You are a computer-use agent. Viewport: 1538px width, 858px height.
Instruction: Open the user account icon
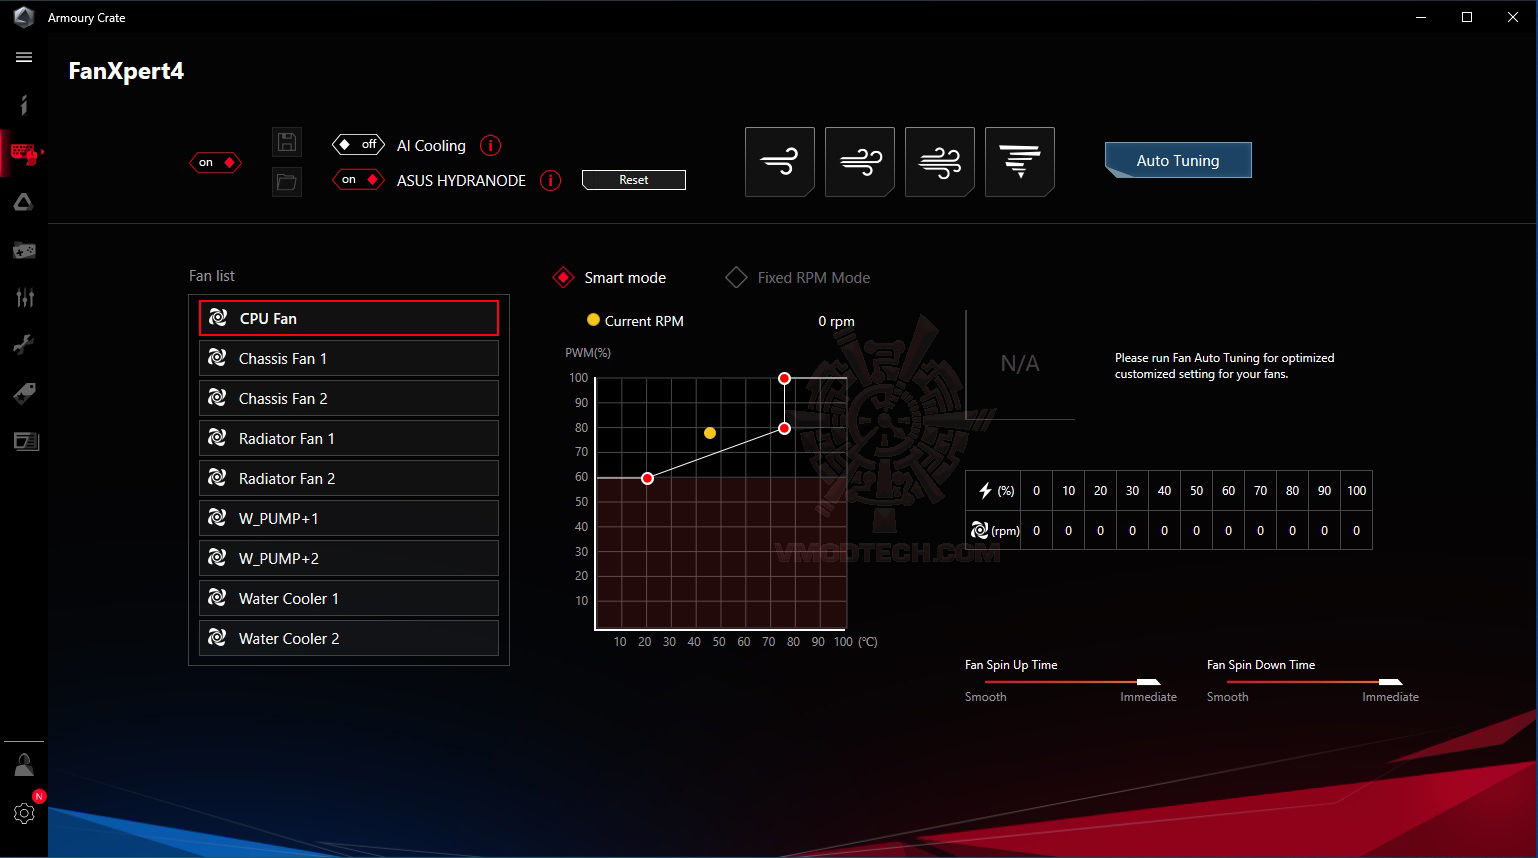pos(24,765)
